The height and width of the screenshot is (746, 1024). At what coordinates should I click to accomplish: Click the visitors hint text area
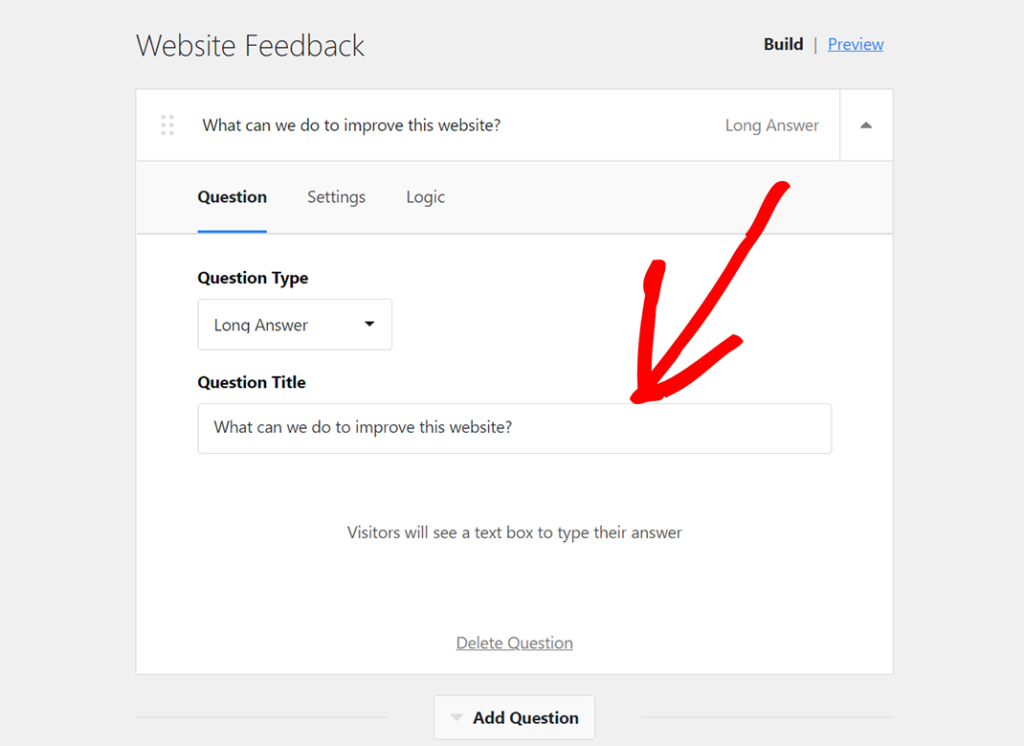click(x=514, y=532)
